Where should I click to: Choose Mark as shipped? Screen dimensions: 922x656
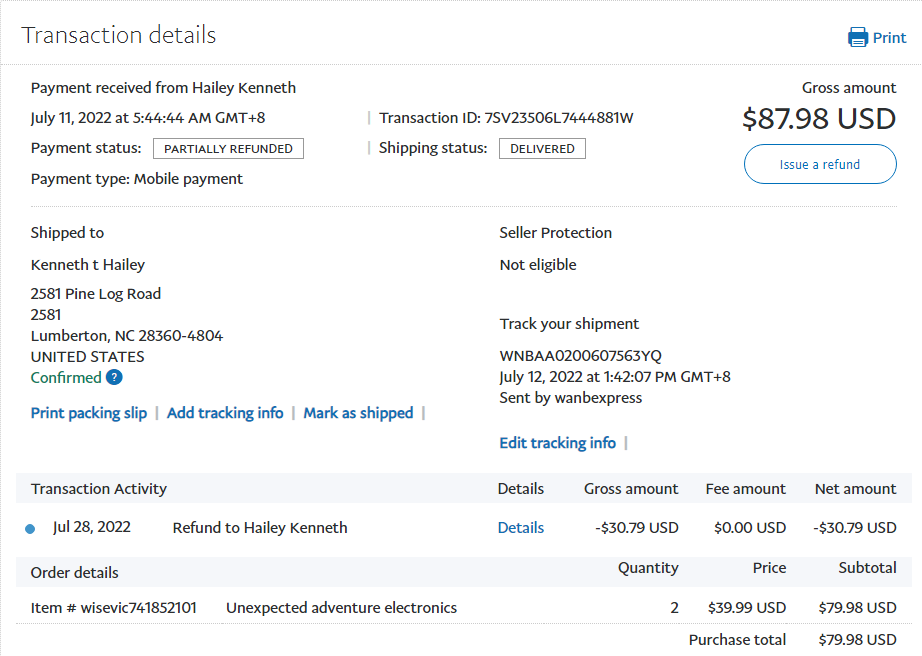tap(358, 413)
